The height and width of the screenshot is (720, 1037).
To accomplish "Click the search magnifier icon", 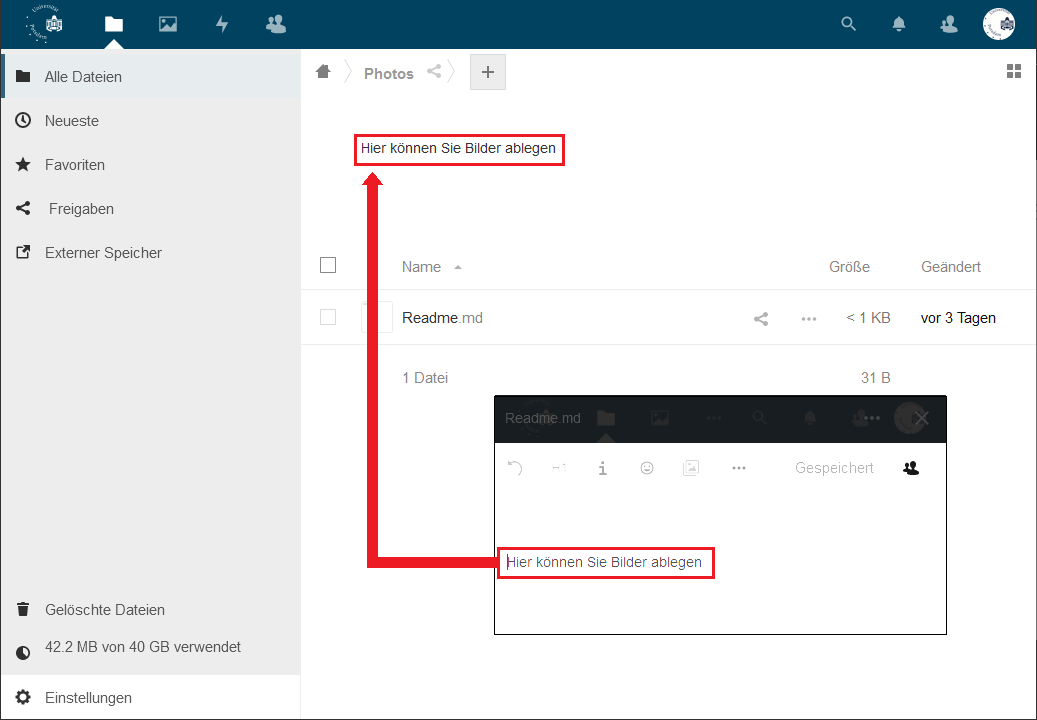I will 849,24.
